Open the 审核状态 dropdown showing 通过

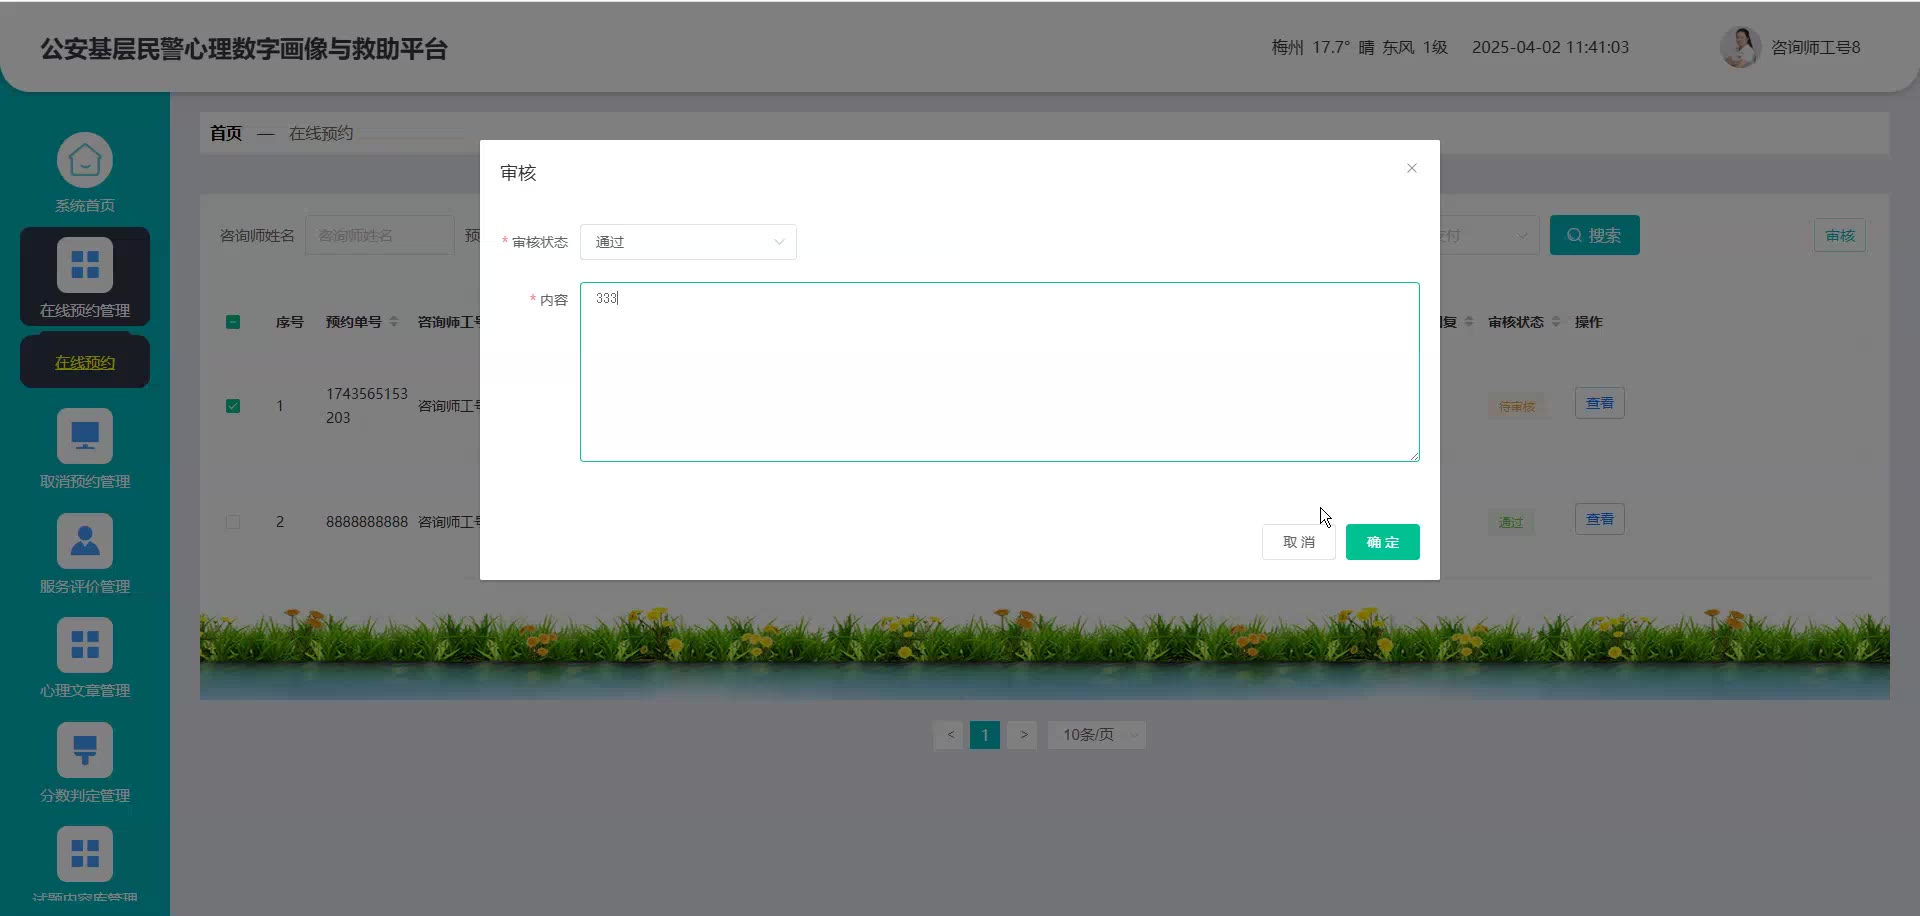pyautogui.click(x=688, y=242)
